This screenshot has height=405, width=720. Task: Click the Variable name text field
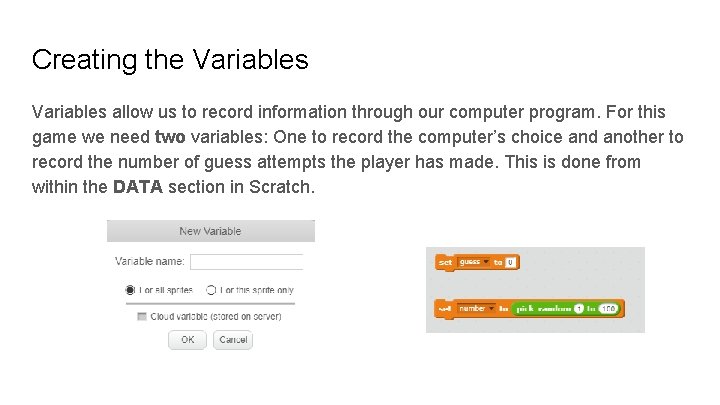(246, 262)
